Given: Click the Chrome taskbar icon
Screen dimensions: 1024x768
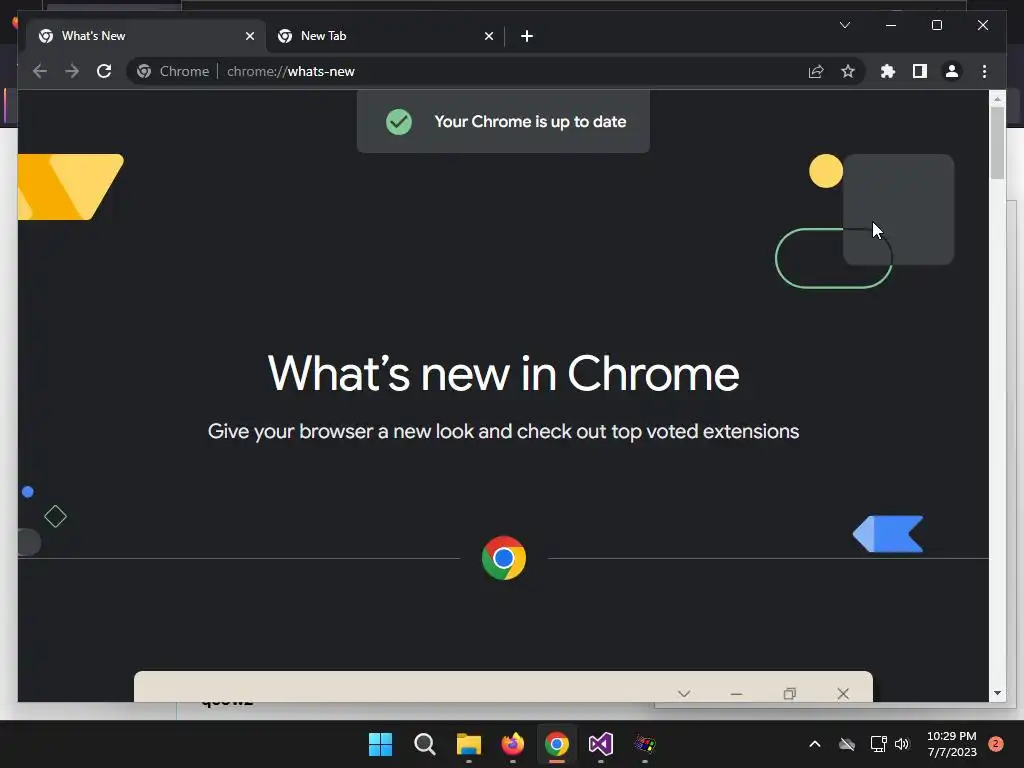Looking at the screenshot, I should (x=556, y=744).
